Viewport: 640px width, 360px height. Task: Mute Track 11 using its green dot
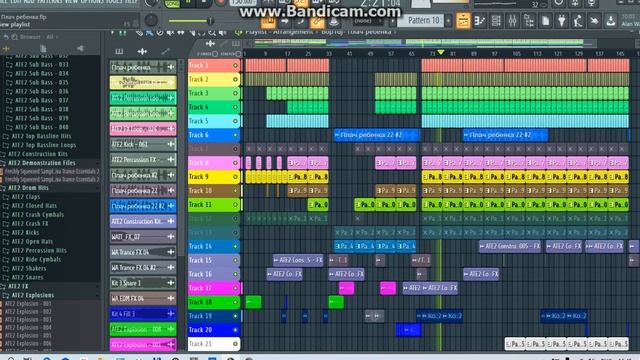click(235, 204)
